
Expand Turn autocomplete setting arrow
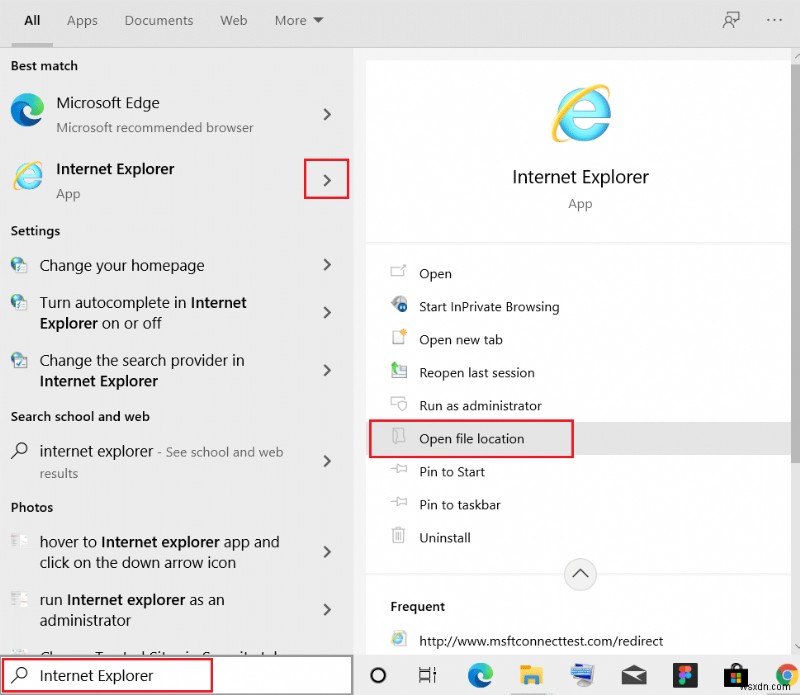point(328,312)
